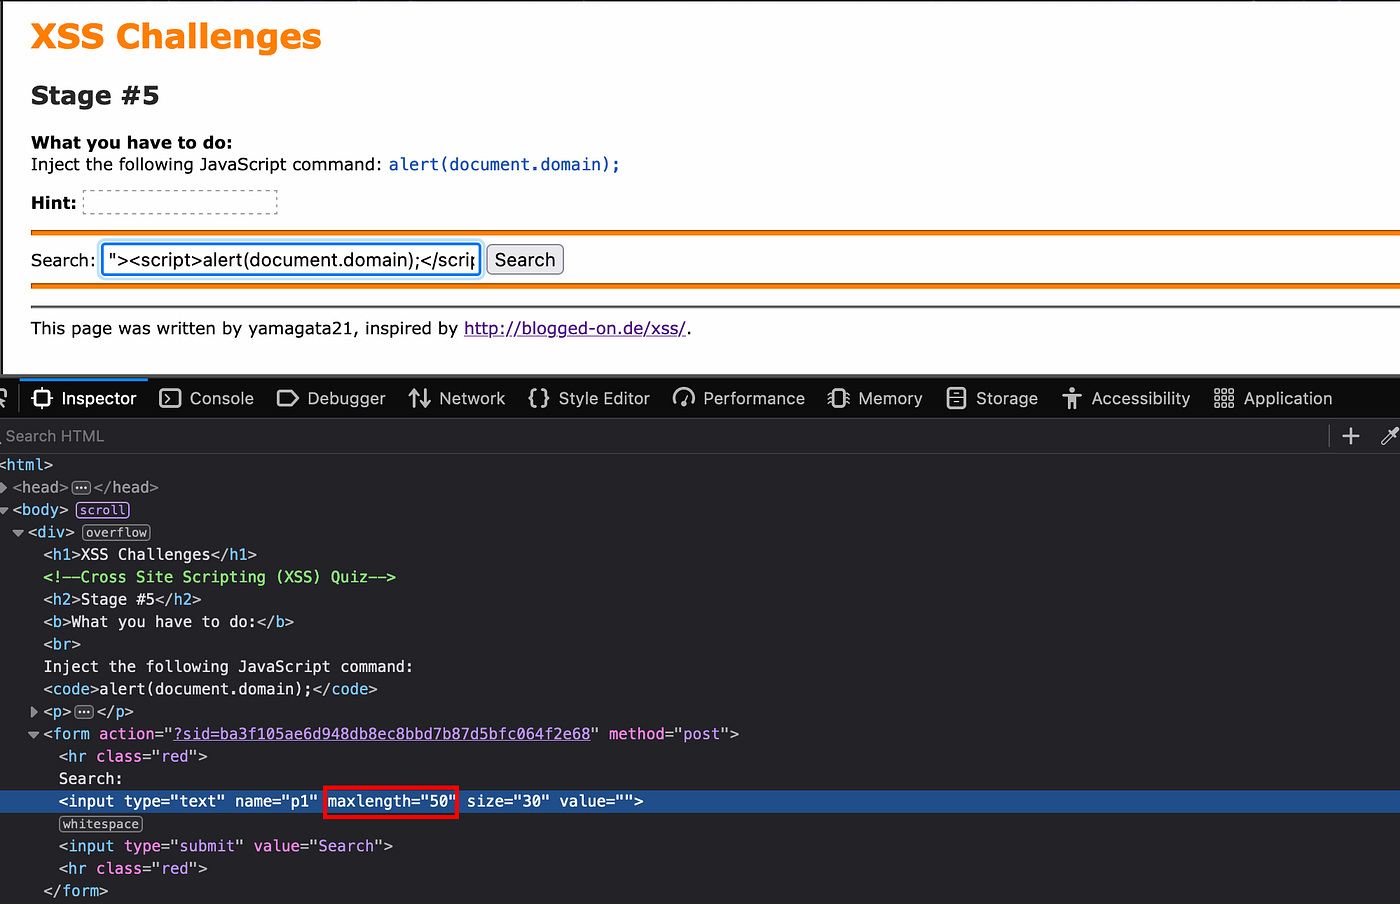Image resolution: width=1400 pixels, height=904 pixels.
Task: Click the XSS Challenges page heading
Action: (176, 37)
